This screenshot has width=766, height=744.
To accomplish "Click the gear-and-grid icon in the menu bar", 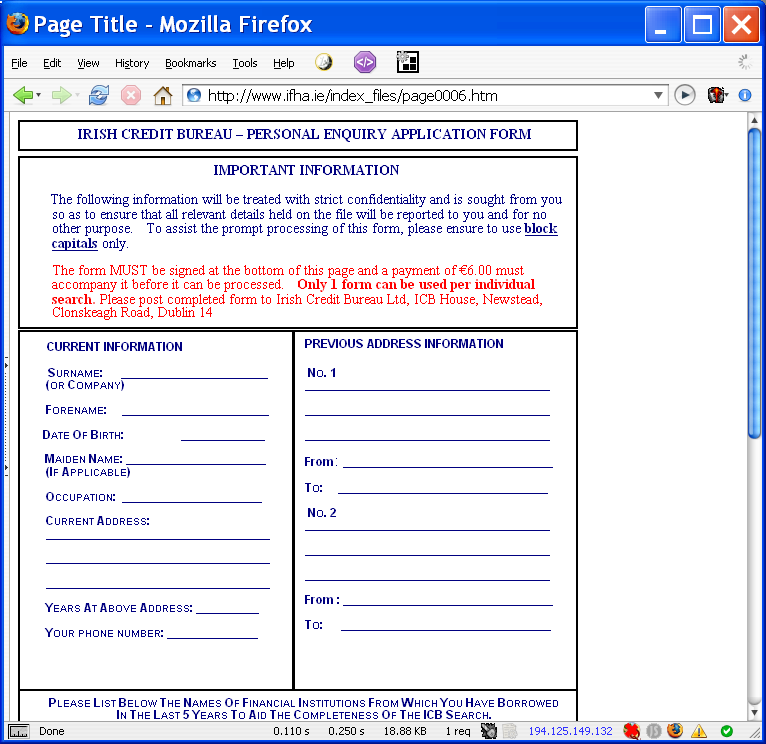I will [x=407, y=62].
